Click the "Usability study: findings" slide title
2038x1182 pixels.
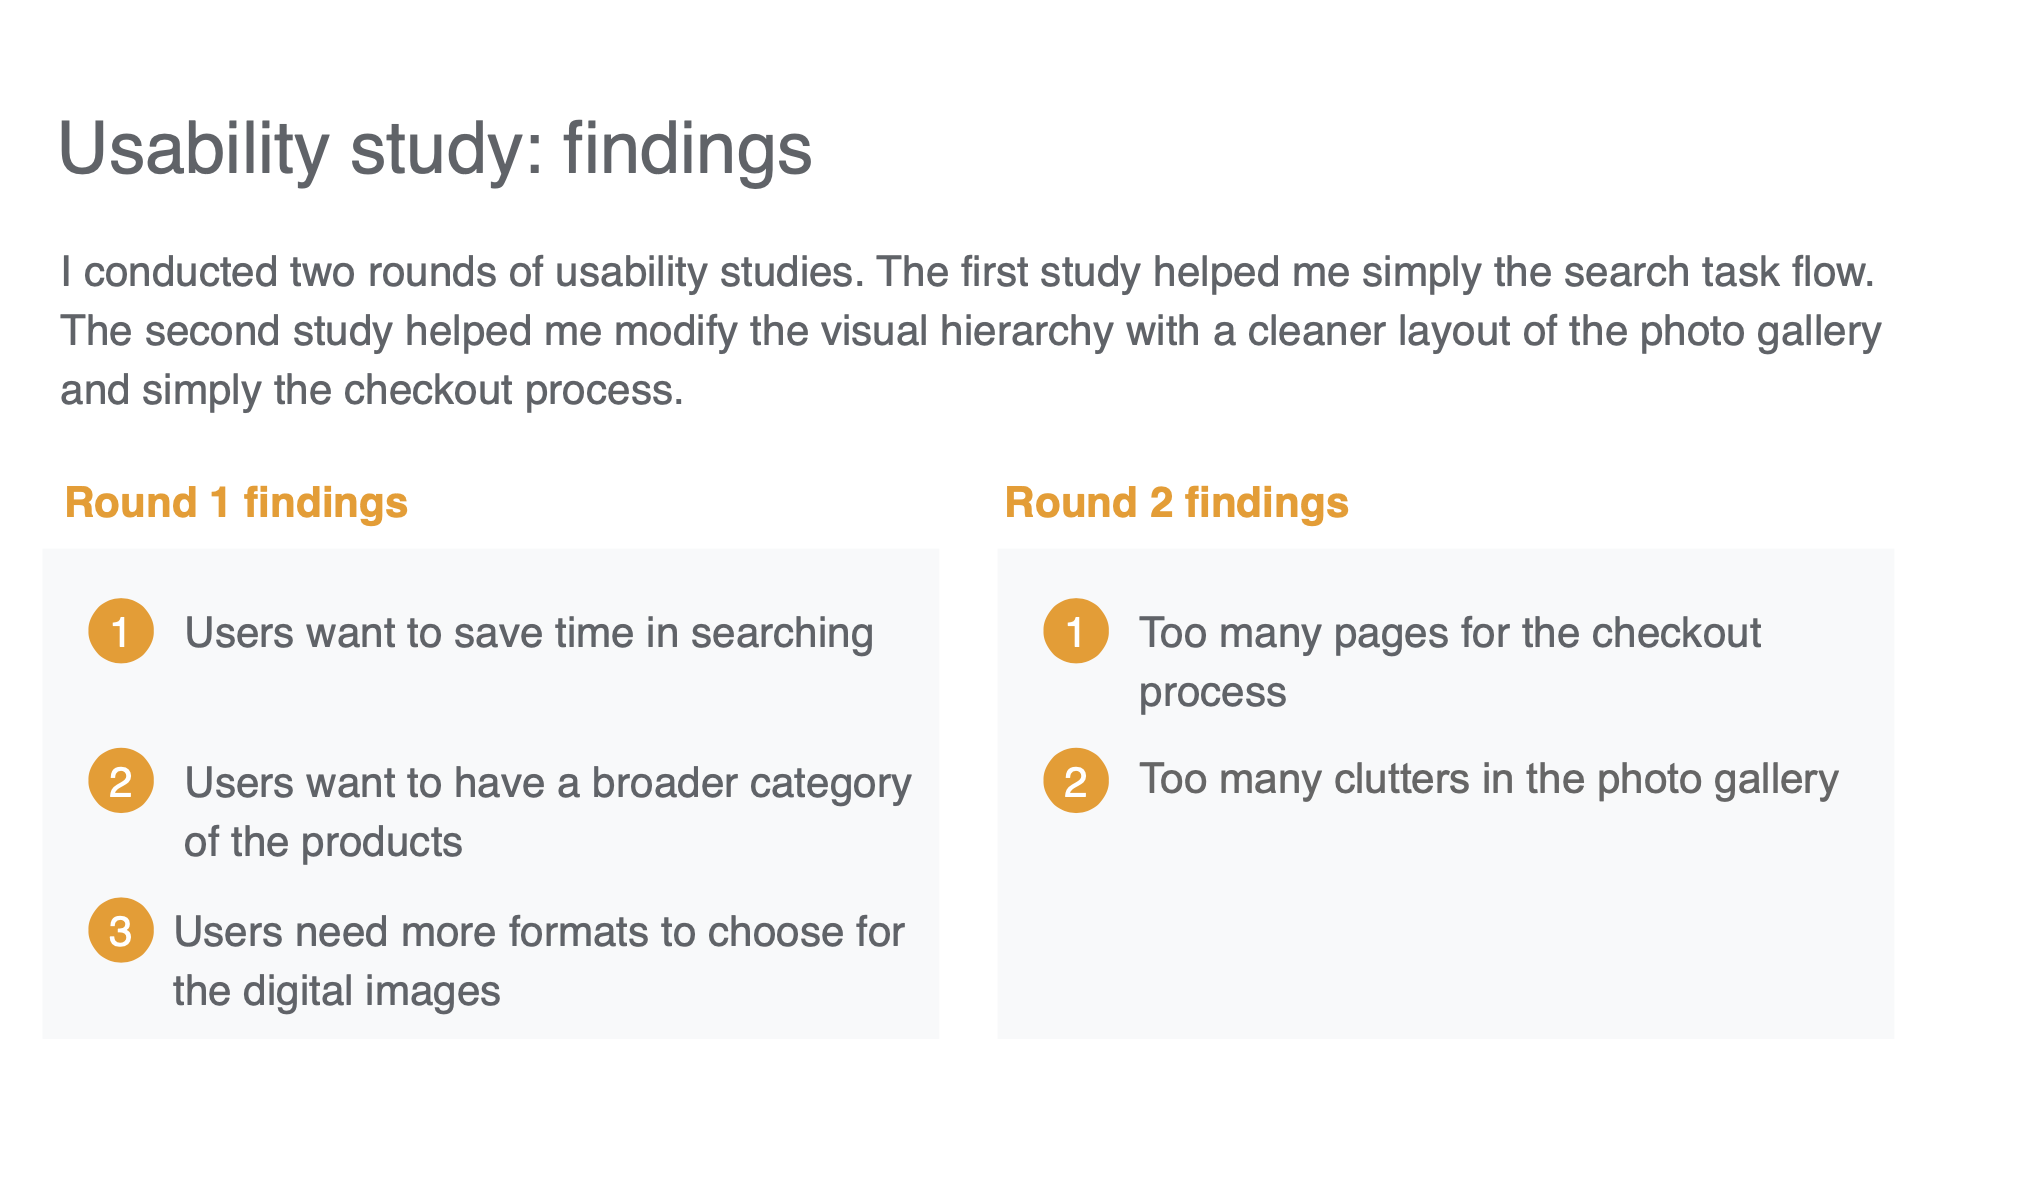(x=435, y=148)
